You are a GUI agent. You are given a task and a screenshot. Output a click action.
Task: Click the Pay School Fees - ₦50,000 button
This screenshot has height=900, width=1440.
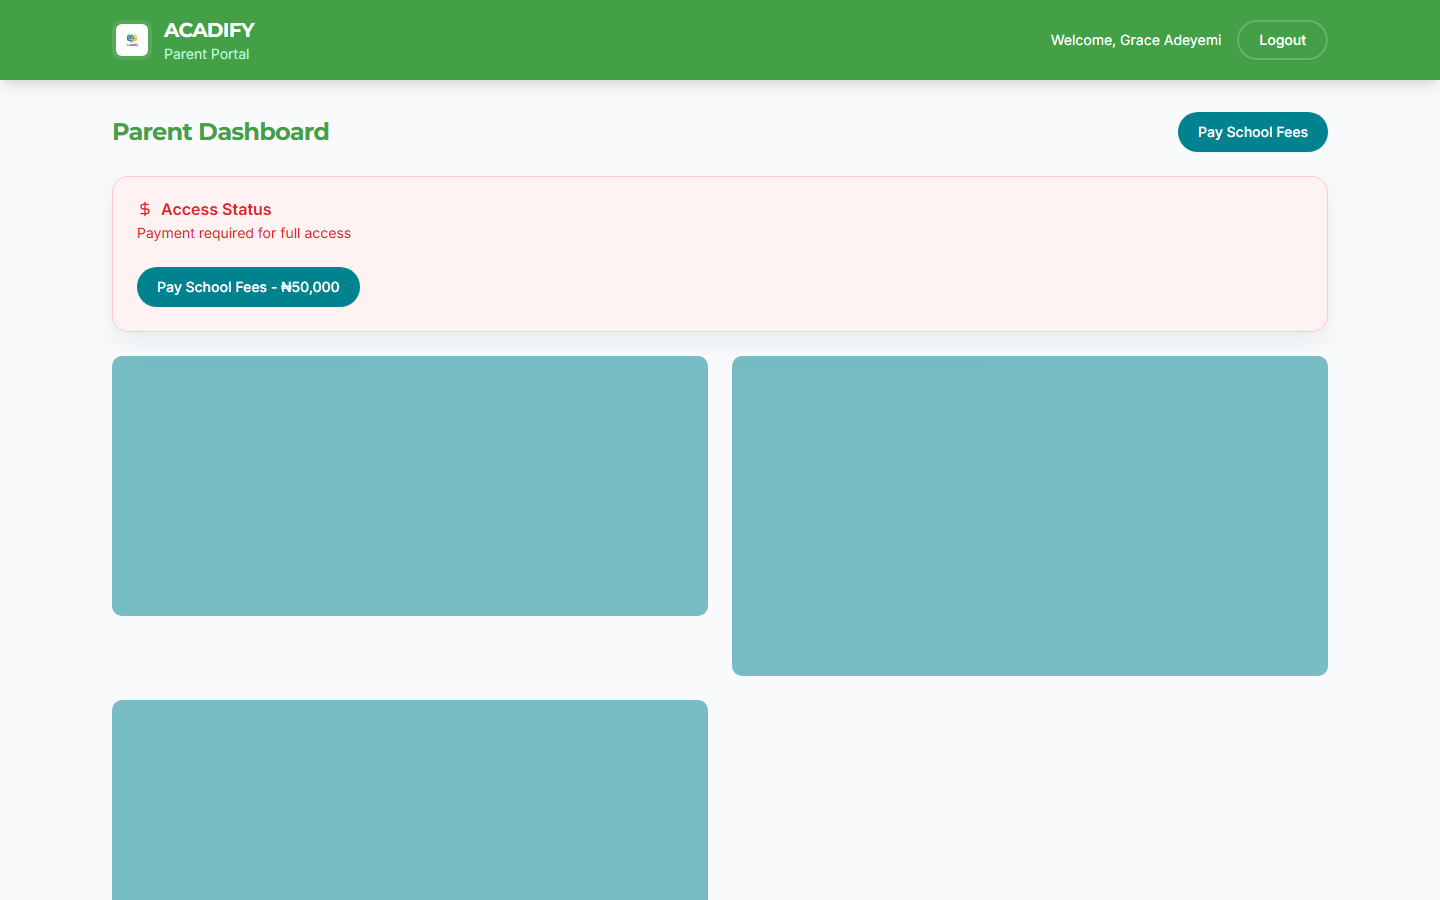(x=248, y=287)
